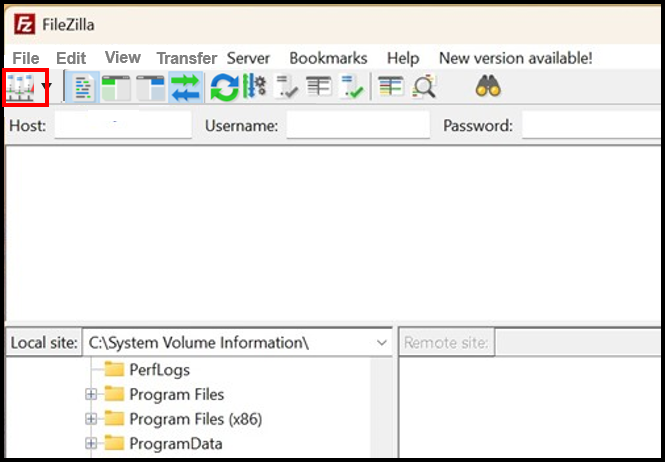
Task: Focus the Host input field
Action: [123, 125]
